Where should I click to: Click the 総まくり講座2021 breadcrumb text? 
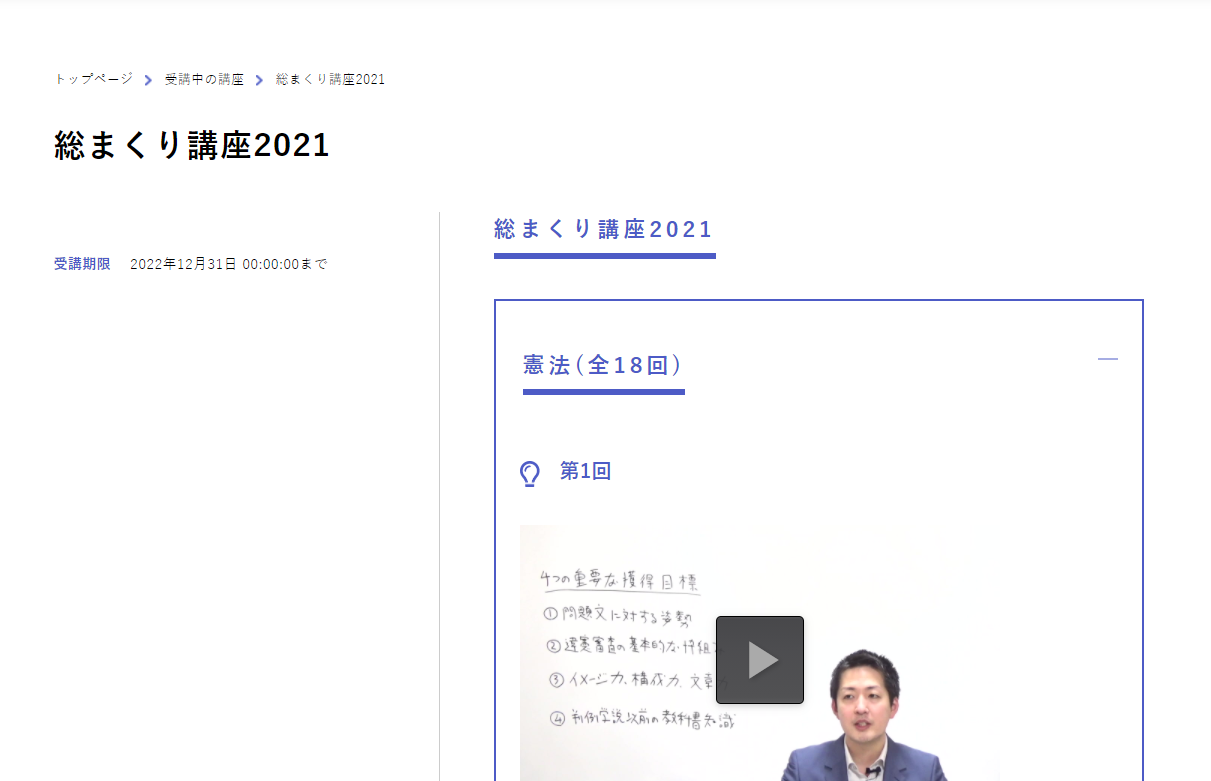pyautogui.click(x=330, y=79)
